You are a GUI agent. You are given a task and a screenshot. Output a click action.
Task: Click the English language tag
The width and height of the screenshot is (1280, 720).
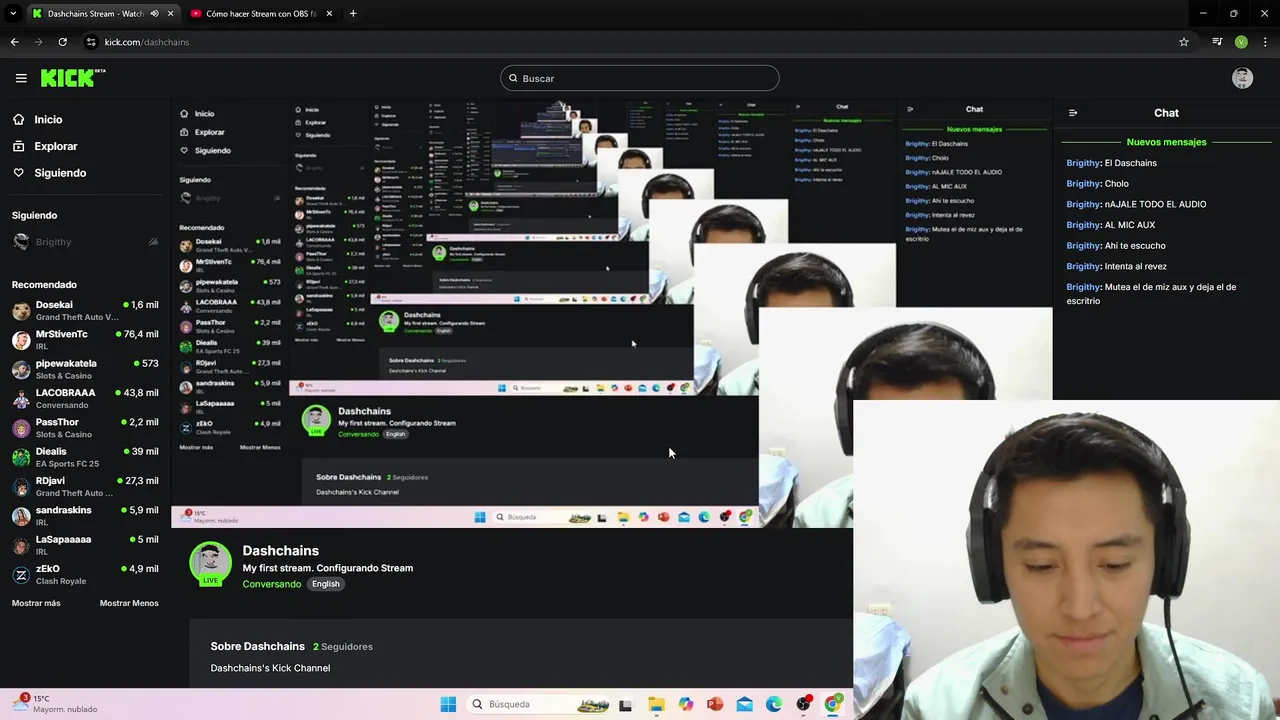pyautogui.click(x=325, y=584)
